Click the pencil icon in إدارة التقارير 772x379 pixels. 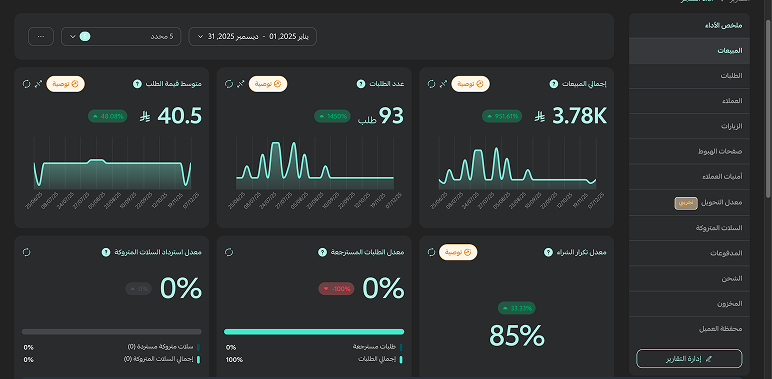pos(708,359)
